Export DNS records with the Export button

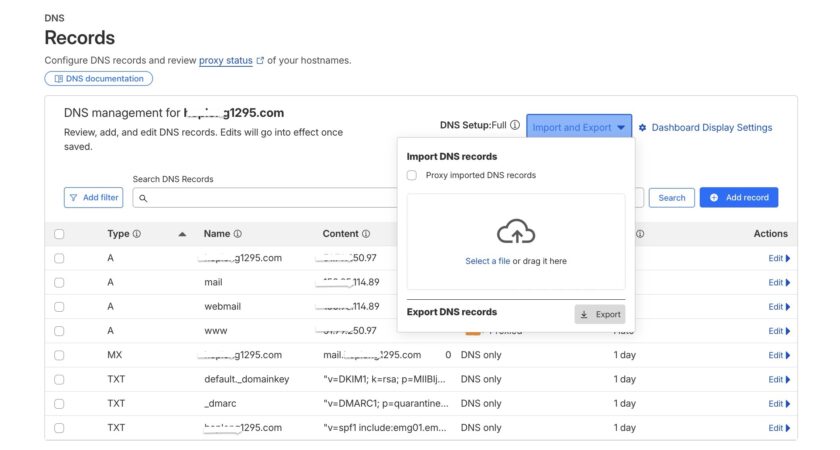click(x=600, y=314)
